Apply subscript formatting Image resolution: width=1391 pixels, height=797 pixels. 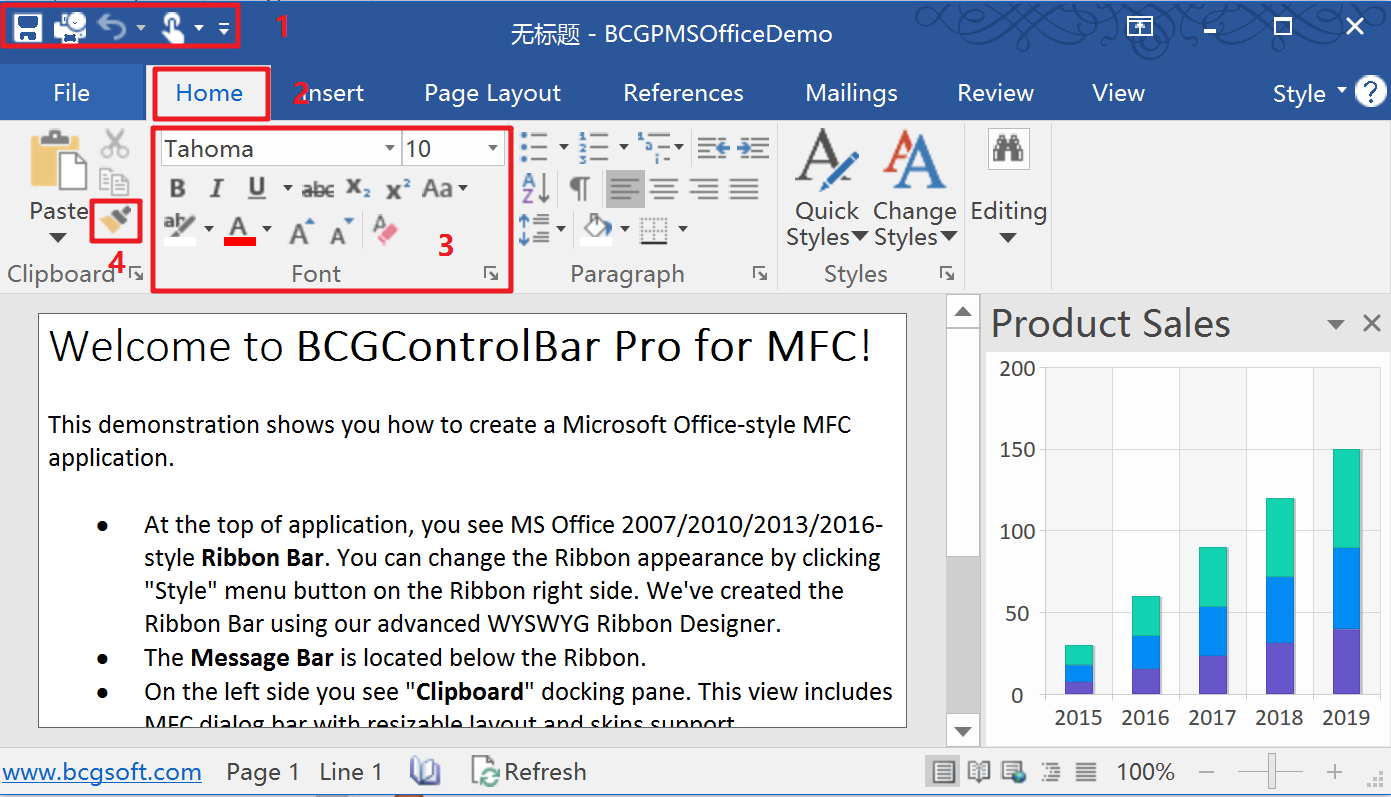[x=358, y=188]
